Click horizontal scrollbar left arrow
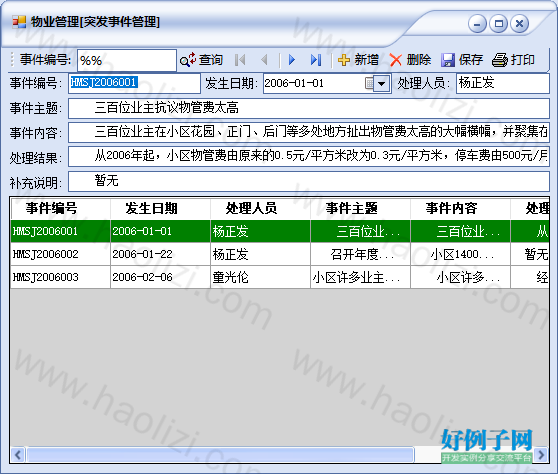 (x=18, y=455)
